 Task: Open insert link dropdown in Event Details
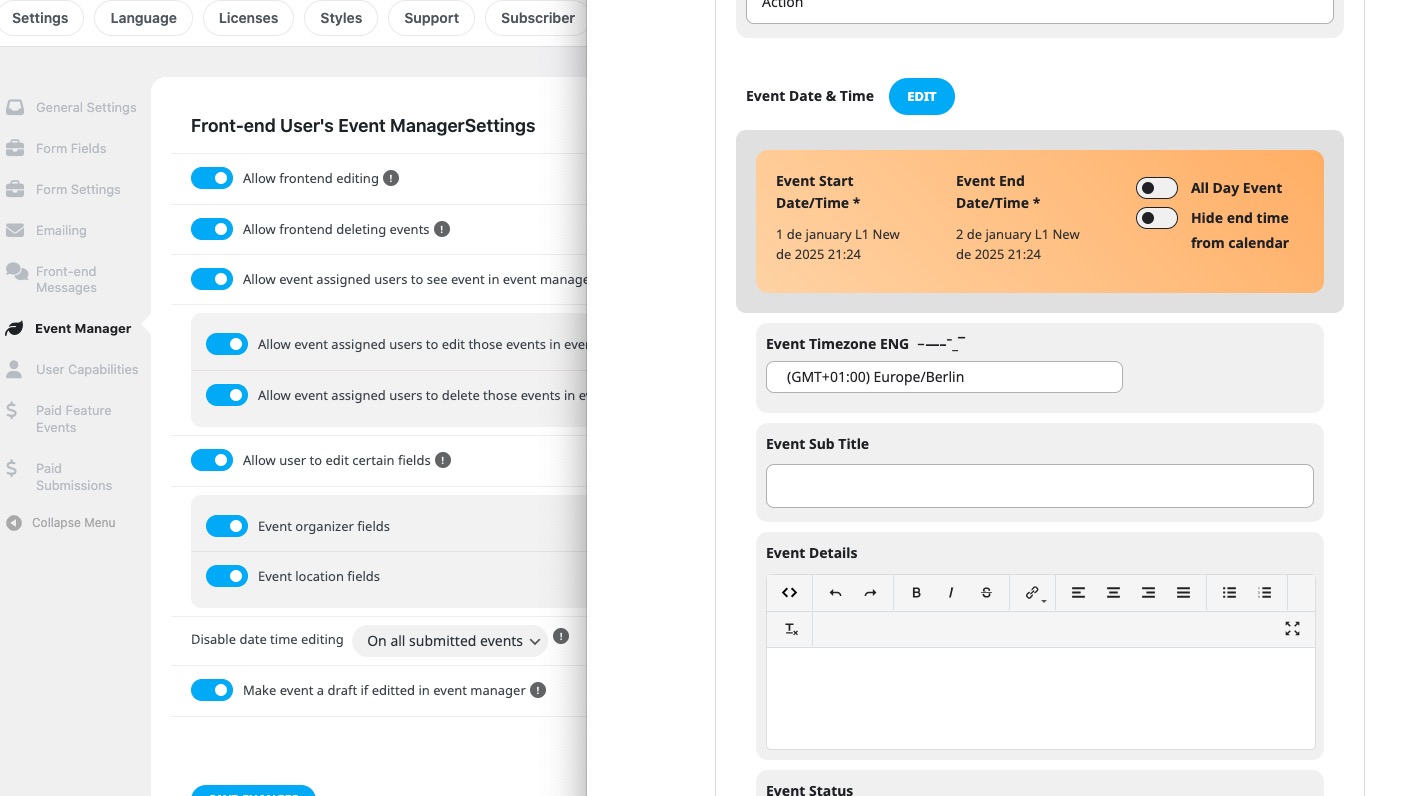click(1035, 593)
